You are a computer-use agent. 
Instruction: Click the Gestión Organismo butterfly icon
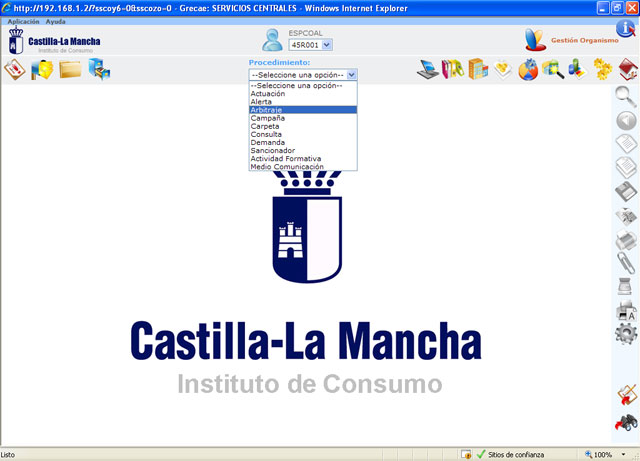click(535, 40)
